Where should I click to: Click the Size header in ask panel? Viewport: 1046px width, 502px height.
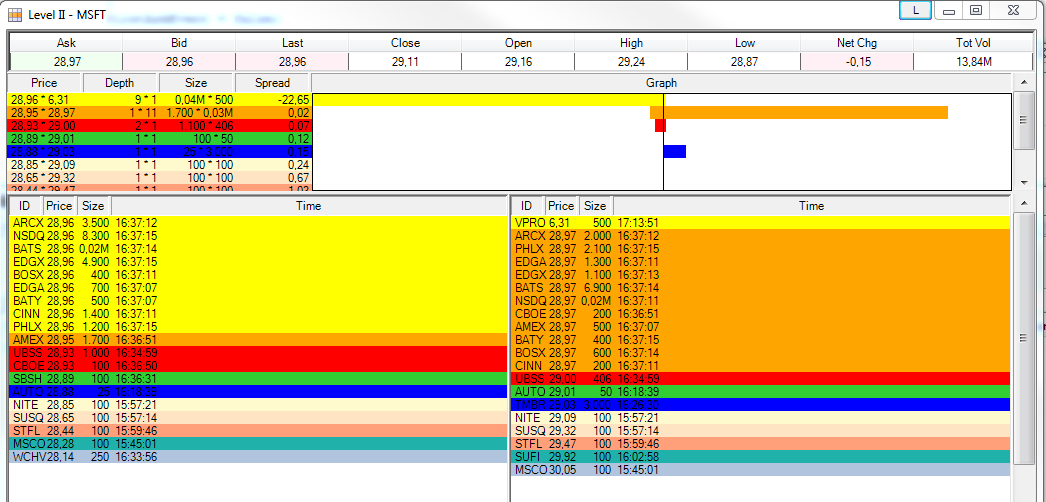(595, 206)
